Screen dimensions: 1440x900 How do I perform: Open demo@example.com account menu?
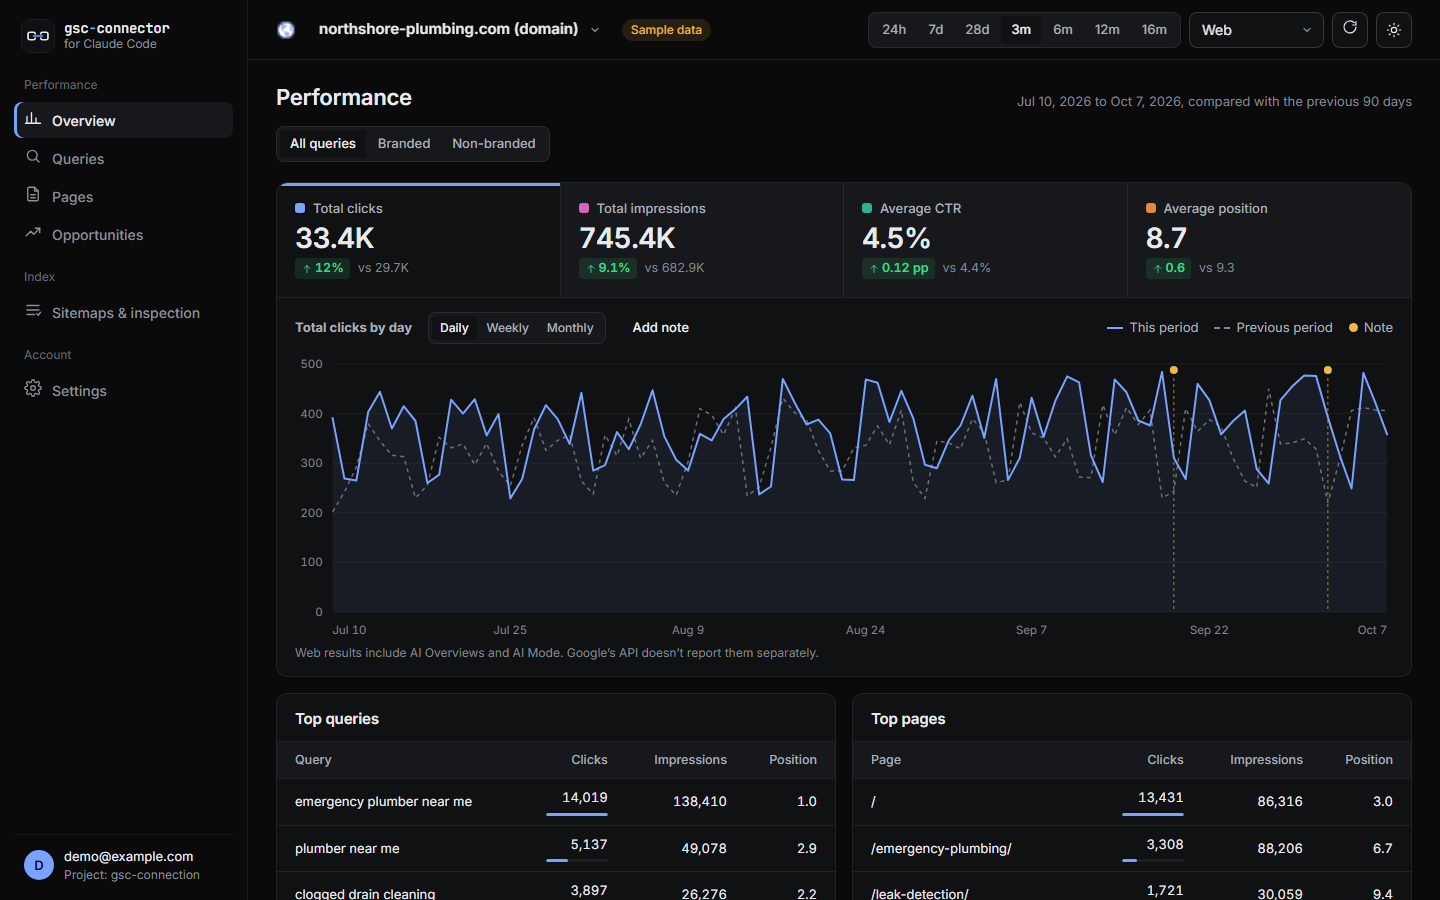[123, 865]
